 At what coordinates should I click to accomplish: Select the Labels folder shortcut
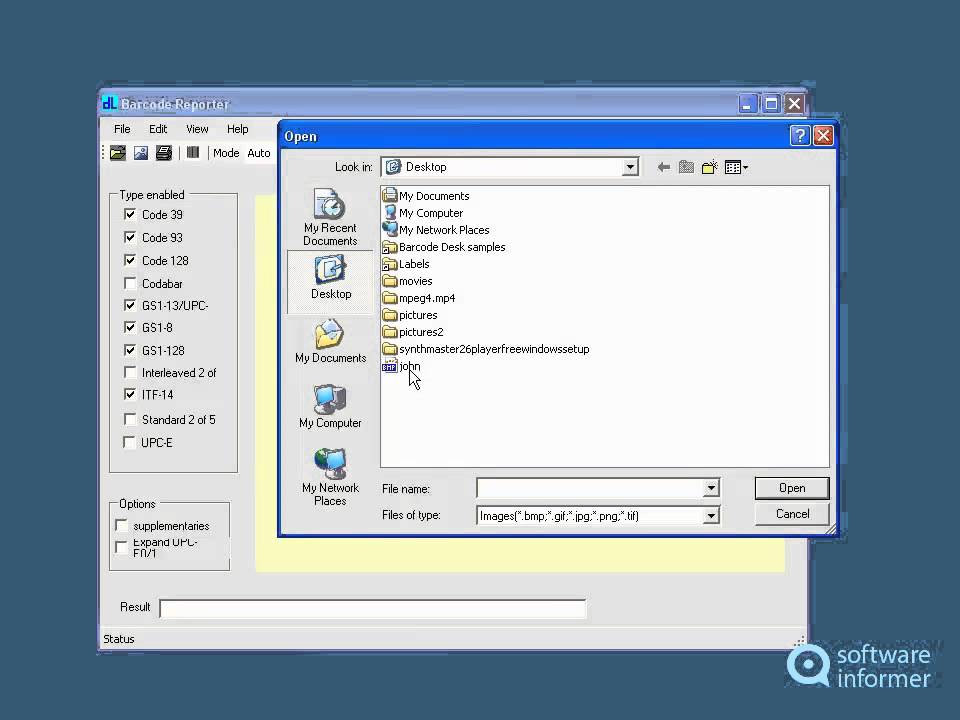[406, 264]
